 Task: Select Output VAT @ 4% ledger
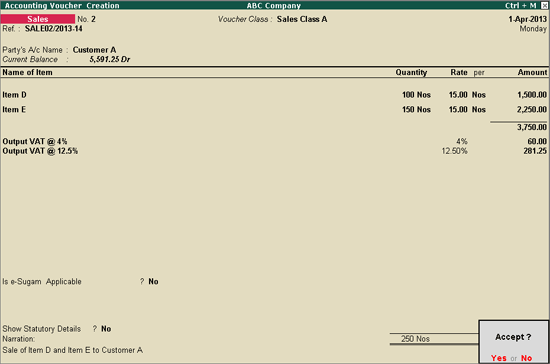35,142
